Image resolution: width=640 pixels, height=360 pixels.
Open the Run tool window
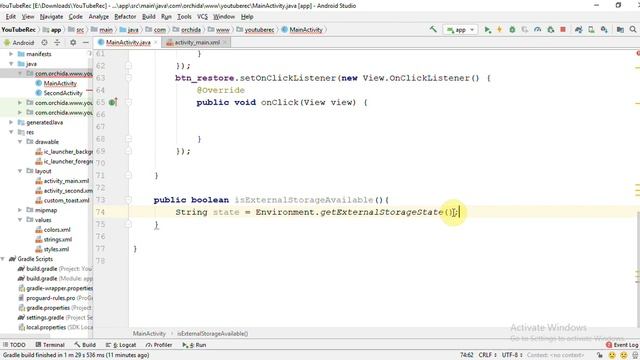click(194, 345)
